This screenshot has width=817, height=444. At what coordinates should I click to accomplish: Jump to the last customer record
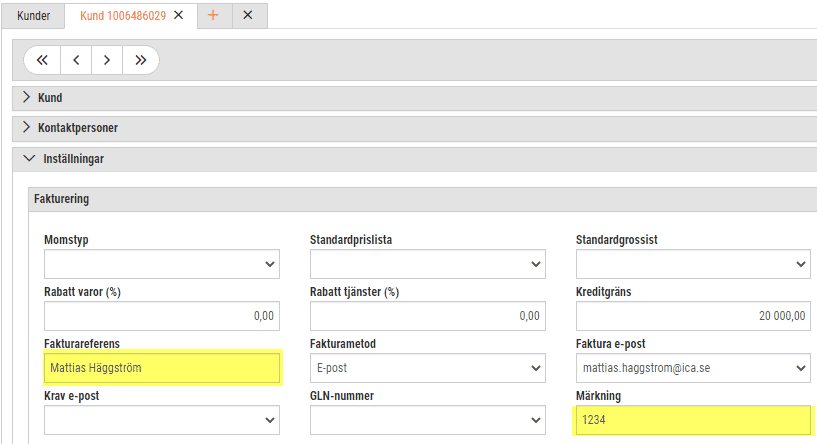(x=140, y=60)
